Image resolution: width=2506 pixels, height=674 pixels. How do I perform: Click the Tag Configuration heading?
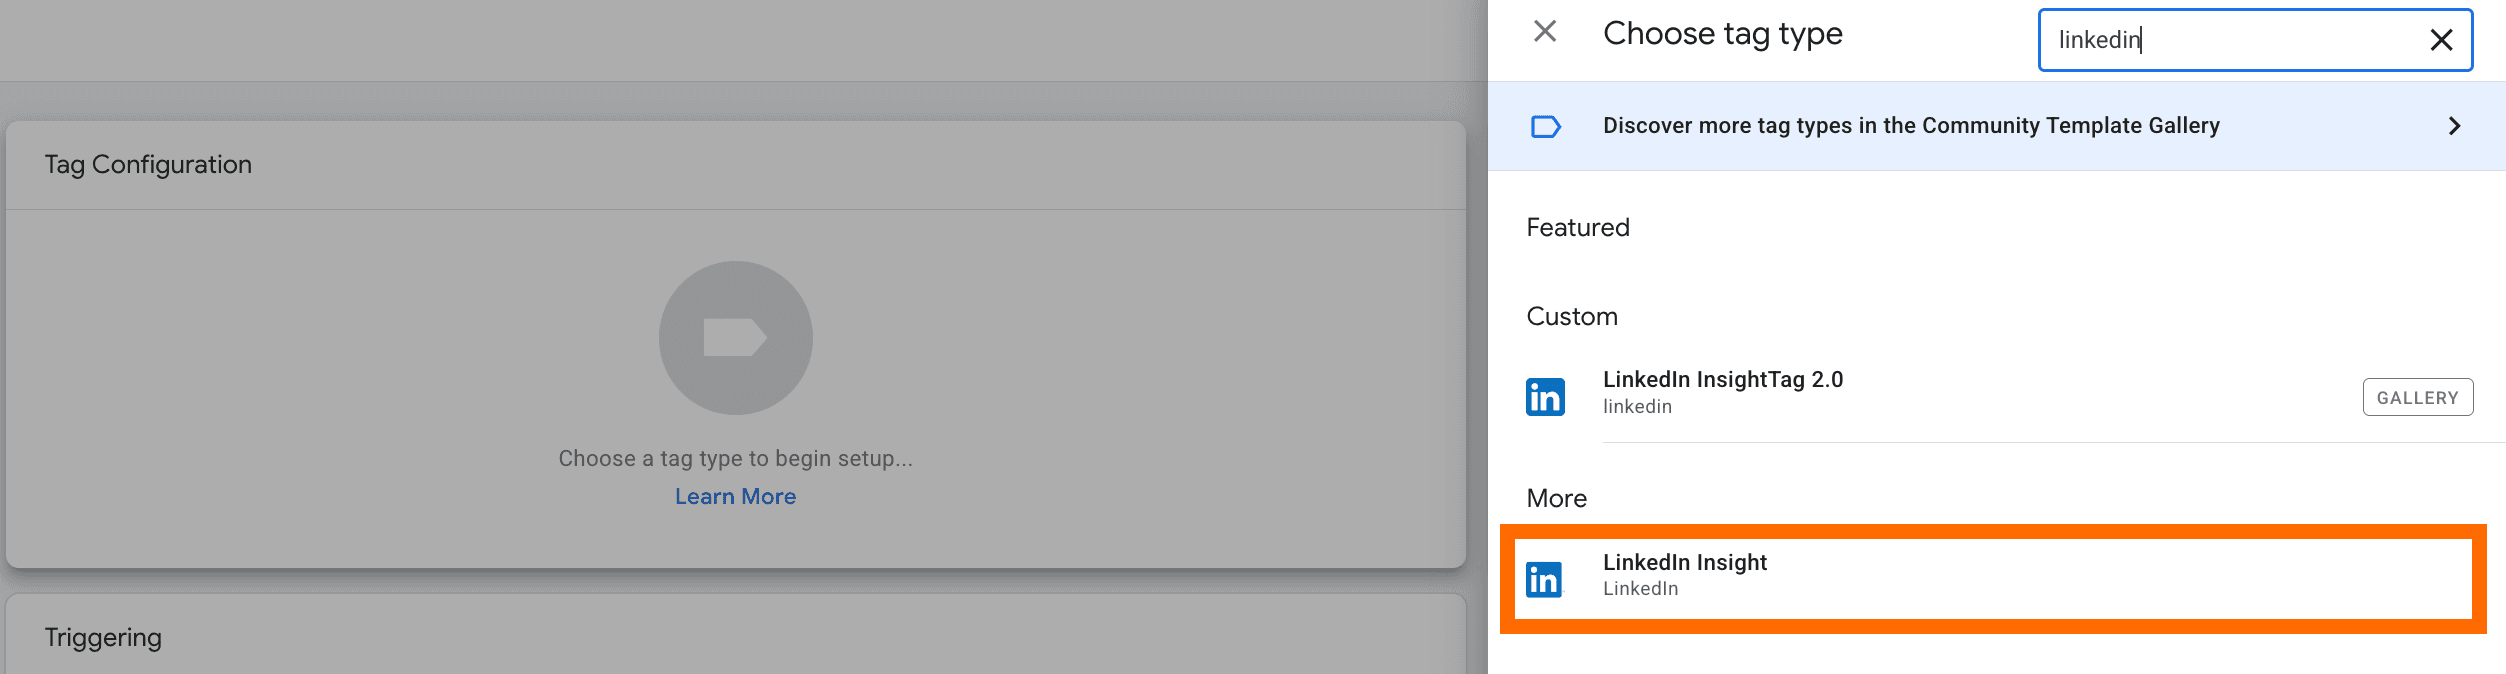click(x=148, y=165)
